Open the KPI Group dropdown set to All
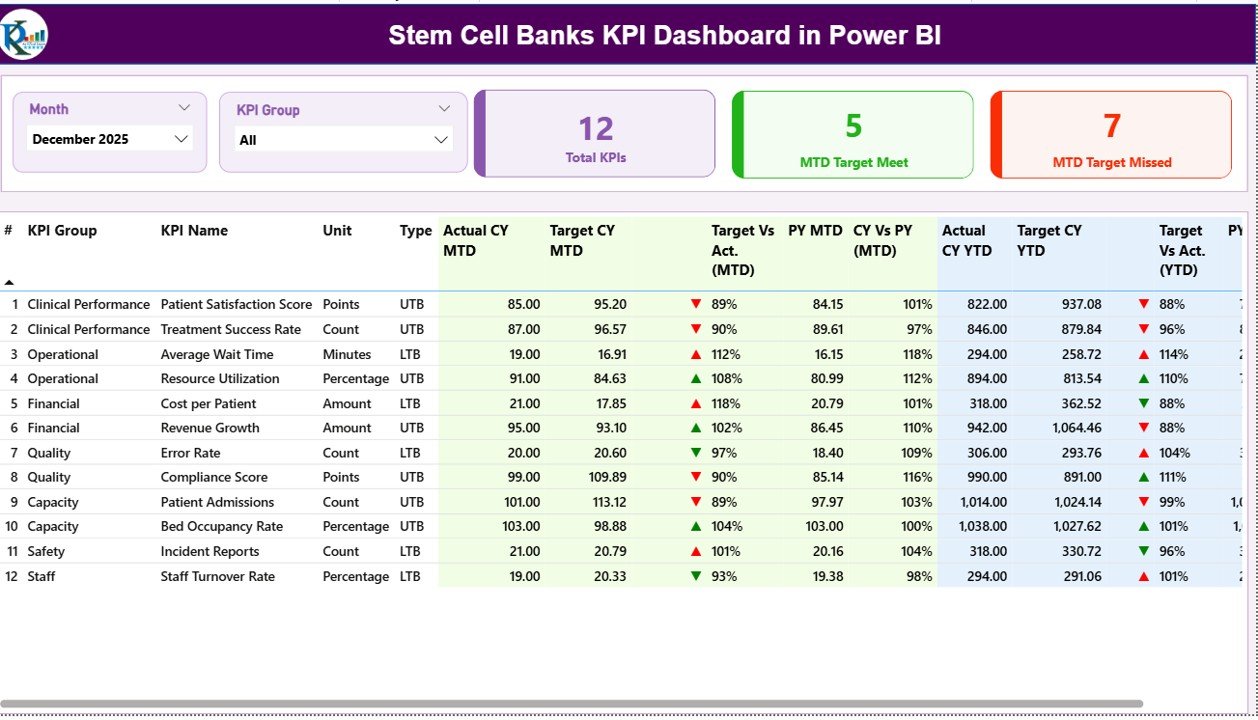The width and height of the screenshot is (1258, 720). click(342, 139)
